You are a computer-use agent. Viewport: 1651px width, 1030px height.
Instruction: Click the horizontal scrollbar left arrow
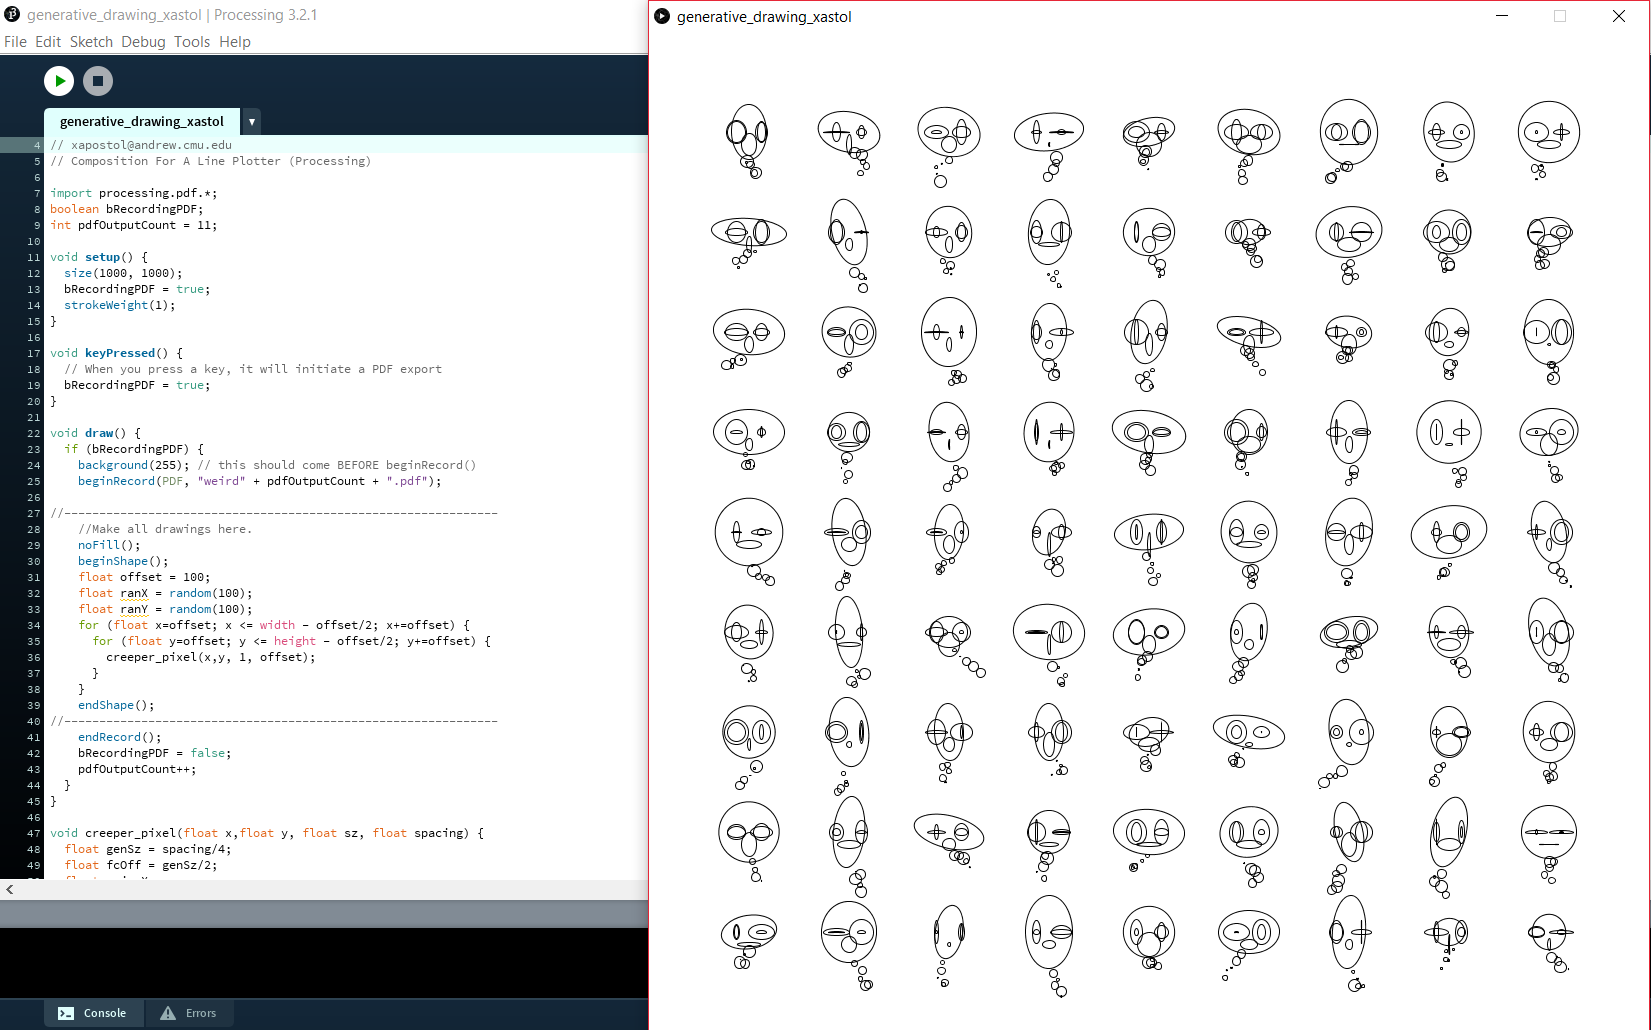(9, 889)
